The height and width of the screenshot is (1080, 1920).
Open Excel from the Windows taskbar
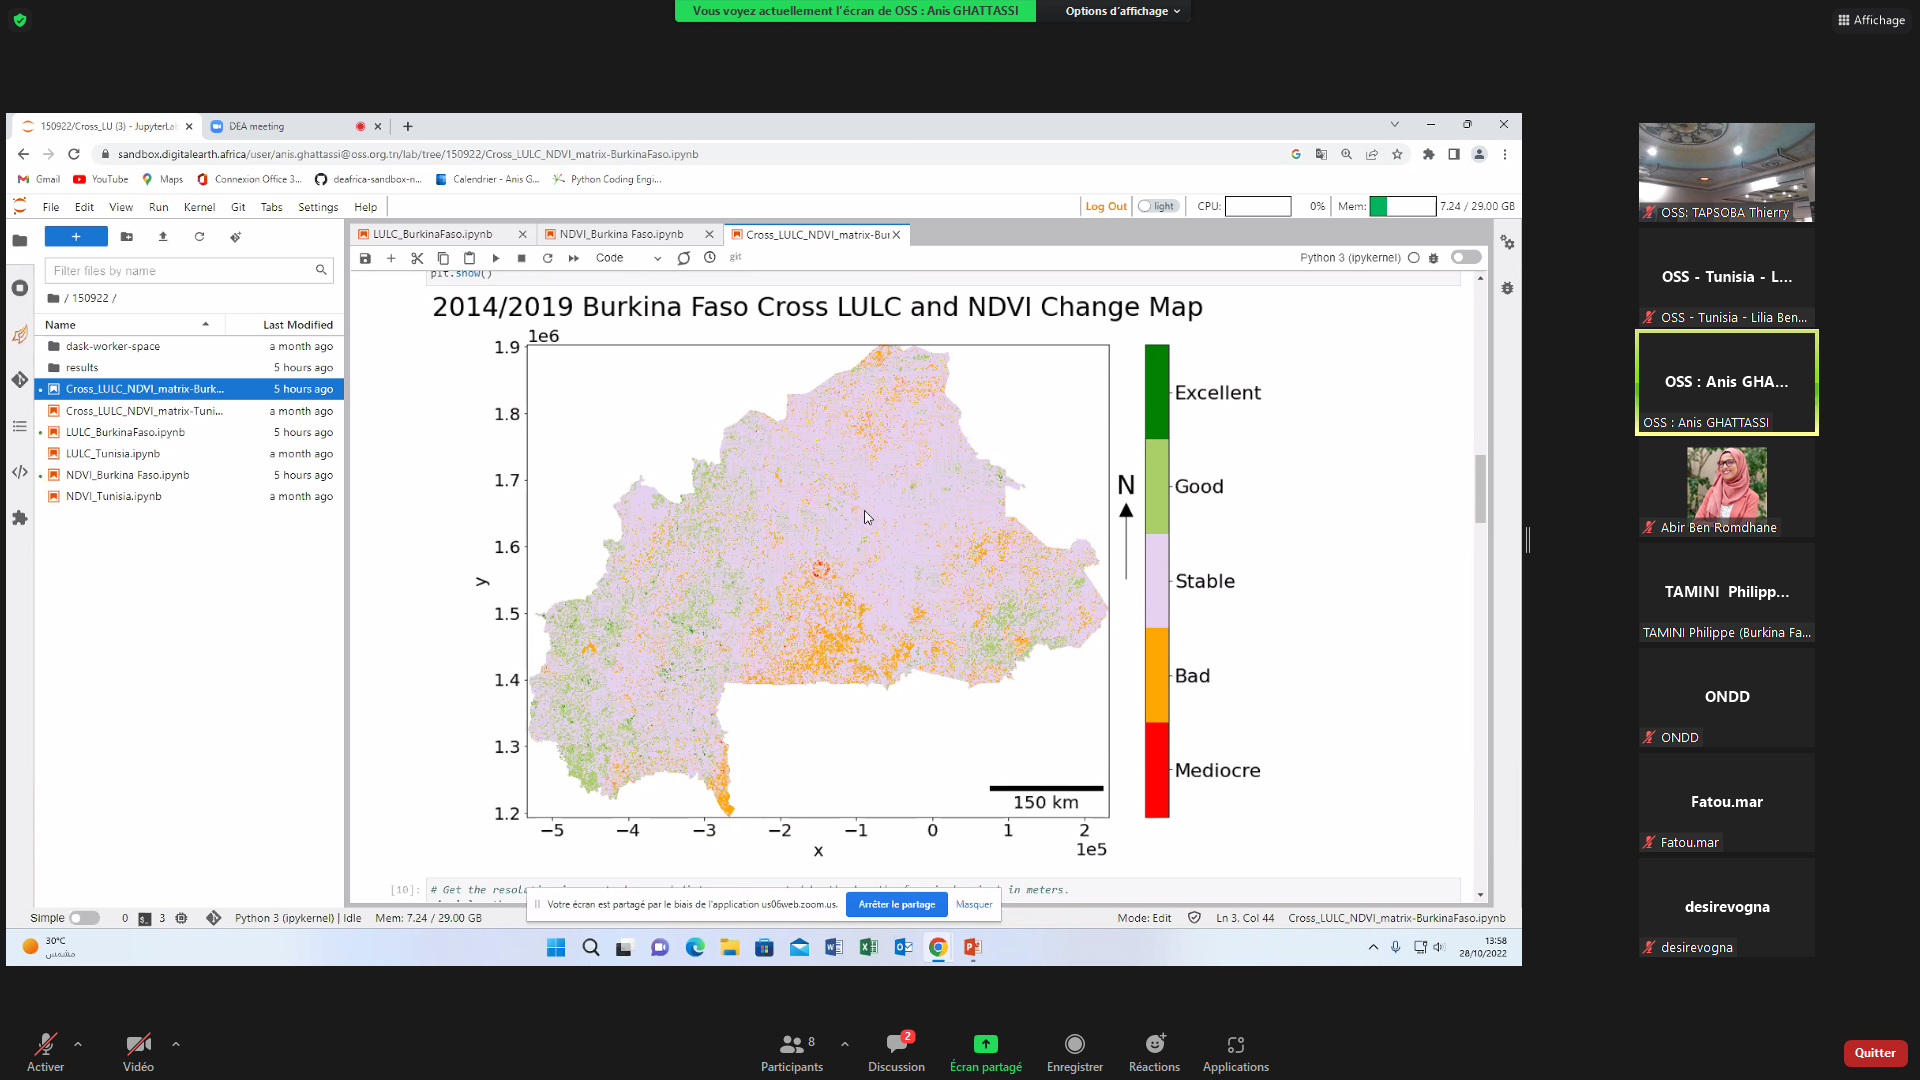pyautogui.click(x=868, y=947)
